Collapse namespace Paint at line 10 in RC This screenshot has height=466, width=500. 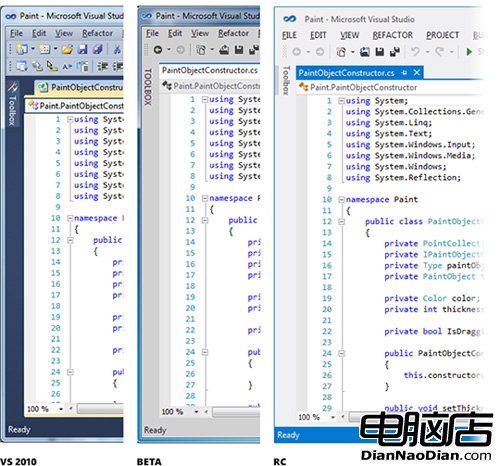pyautogui.click(x=341, y=200)
